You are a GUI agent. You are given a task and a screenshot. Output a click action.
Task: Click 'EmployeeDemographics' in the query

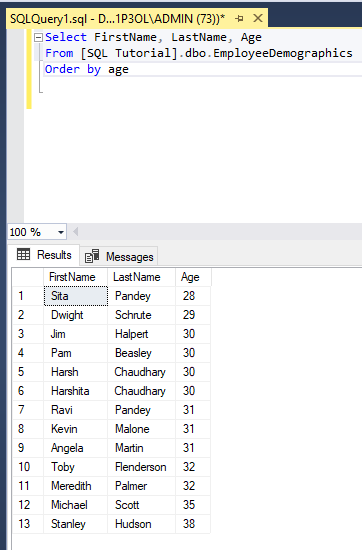click(x=283, y=53)
